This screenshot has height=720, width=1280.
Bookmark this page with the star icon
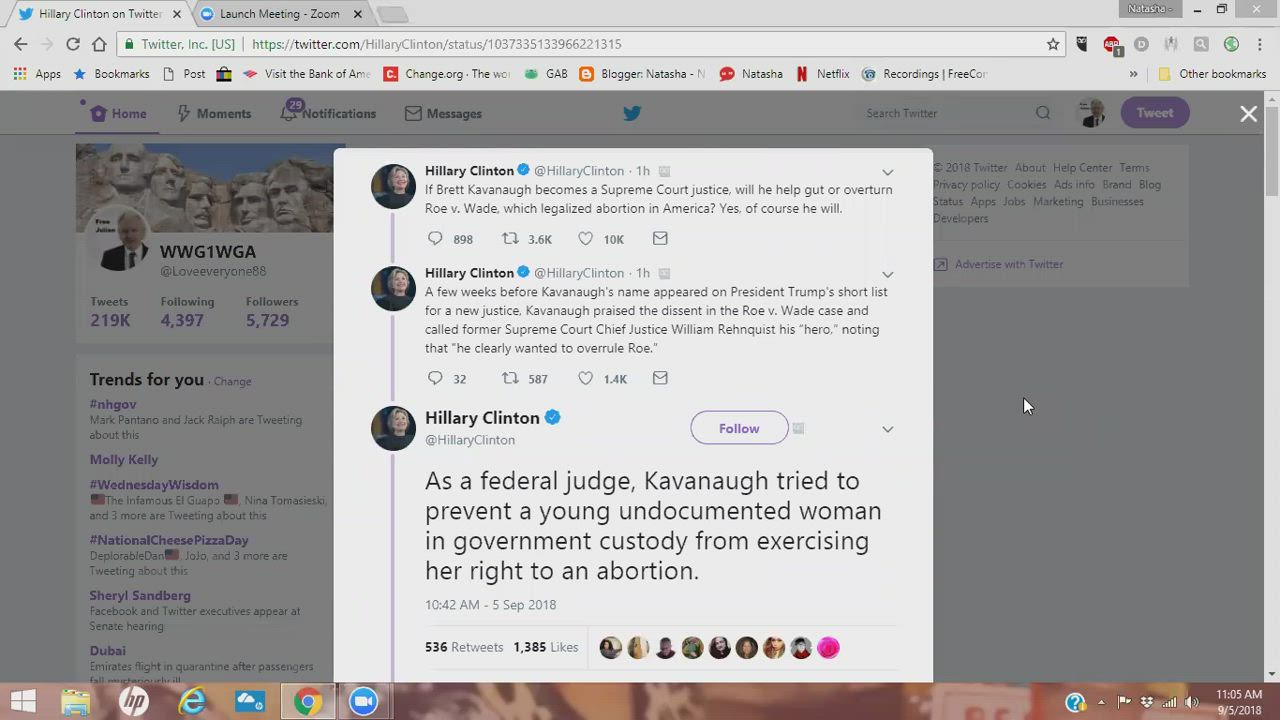pos(1053,44)
